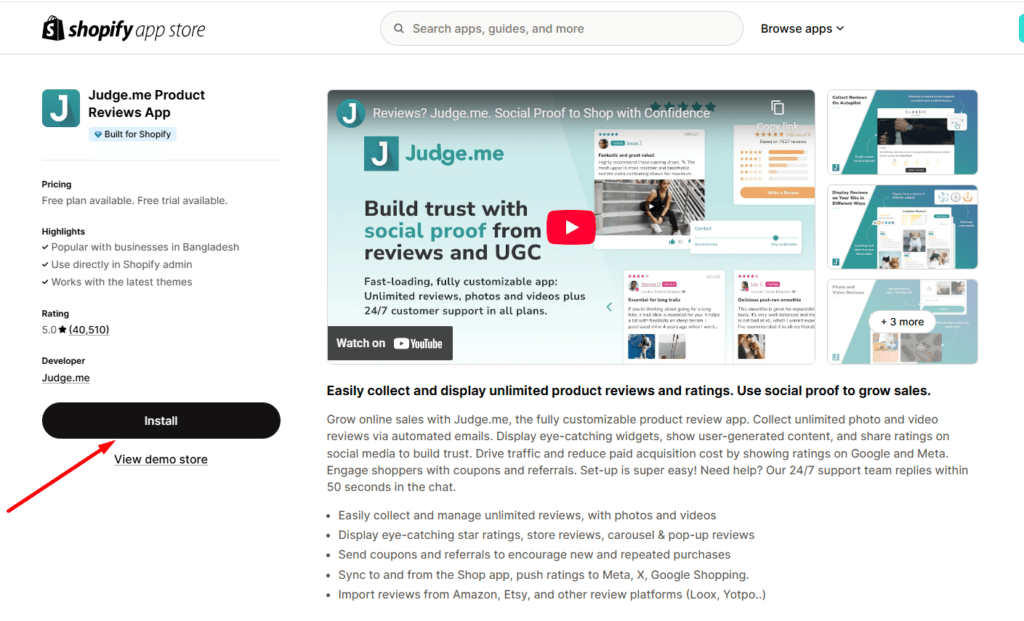The image size is (1024, 621).
Task: Click the + 3 more screenshots button
Action: (902, 322)
